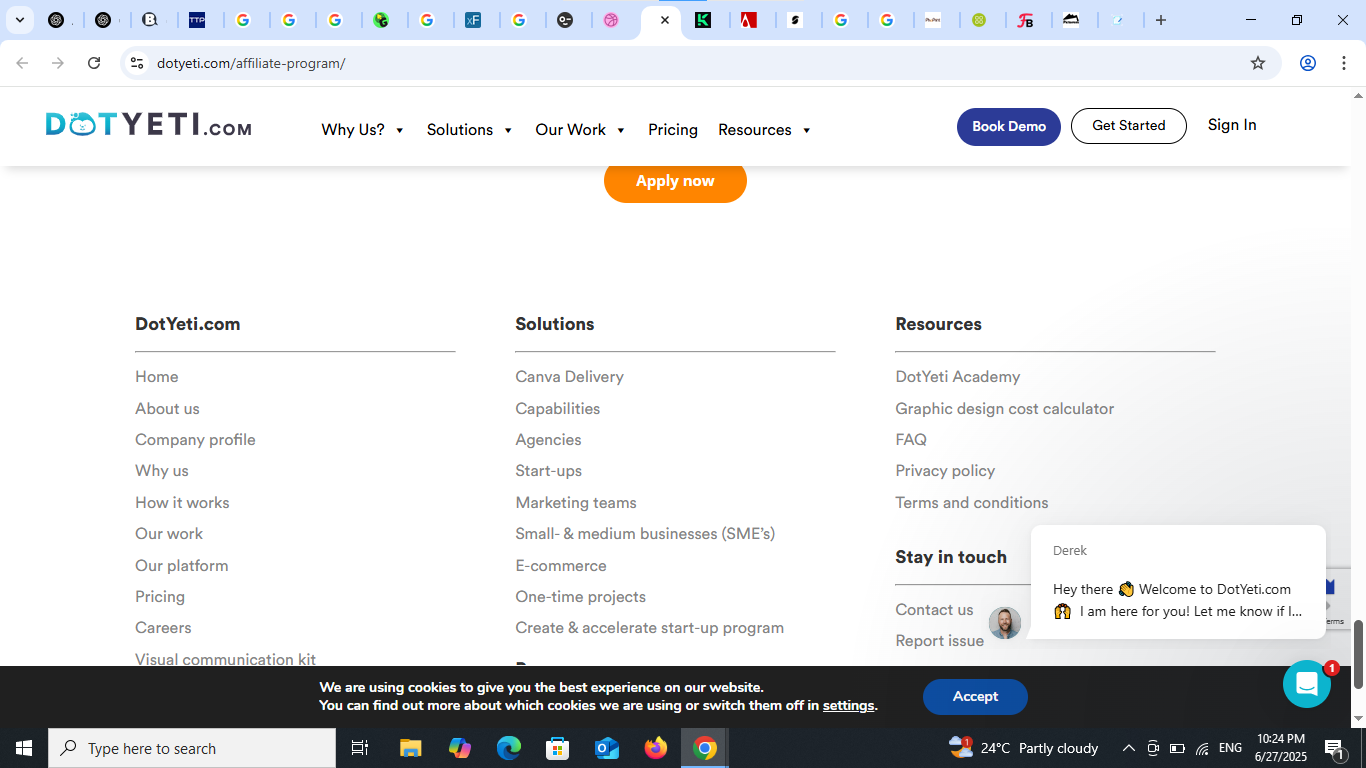Open the About us footer link

pyautogui.click(x=167, y=409)
